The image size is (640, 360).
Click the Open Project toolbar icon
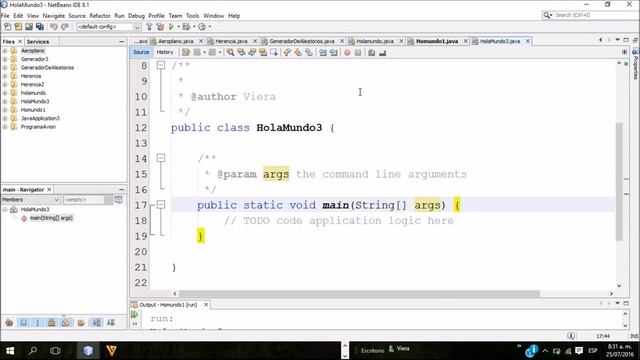pyautogui.click(x=29, y=27)
